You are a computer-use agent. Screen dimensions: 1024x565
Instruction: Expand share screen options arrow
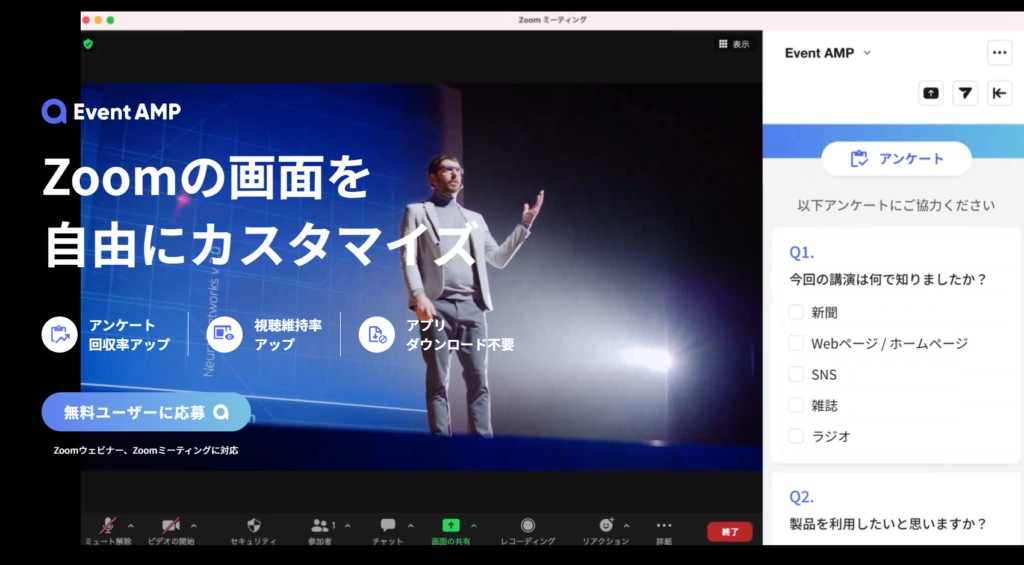473,526
